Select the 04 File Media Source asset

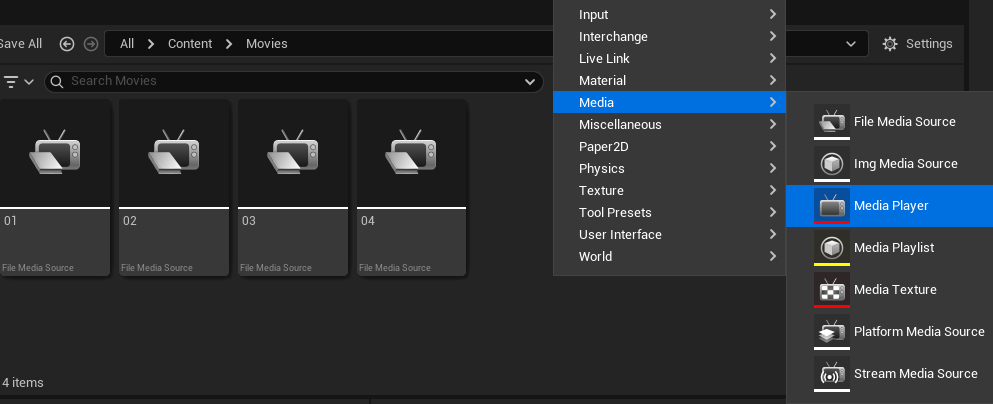[x=412, y=187]
